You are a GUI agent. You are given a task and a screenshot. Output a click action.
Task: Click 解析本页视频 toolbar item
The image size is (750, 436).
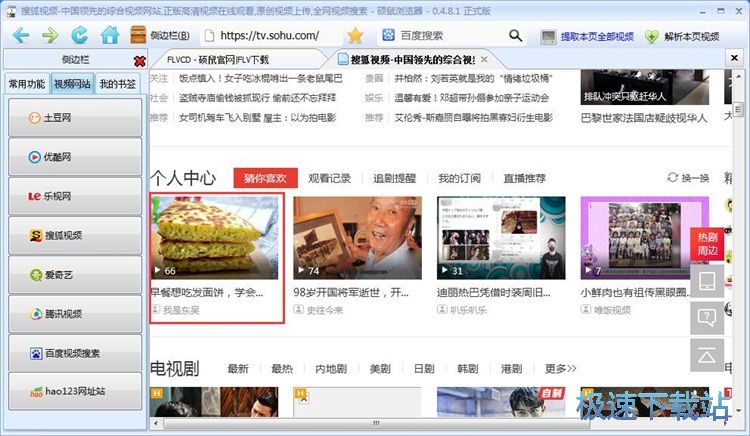(682, 36)
